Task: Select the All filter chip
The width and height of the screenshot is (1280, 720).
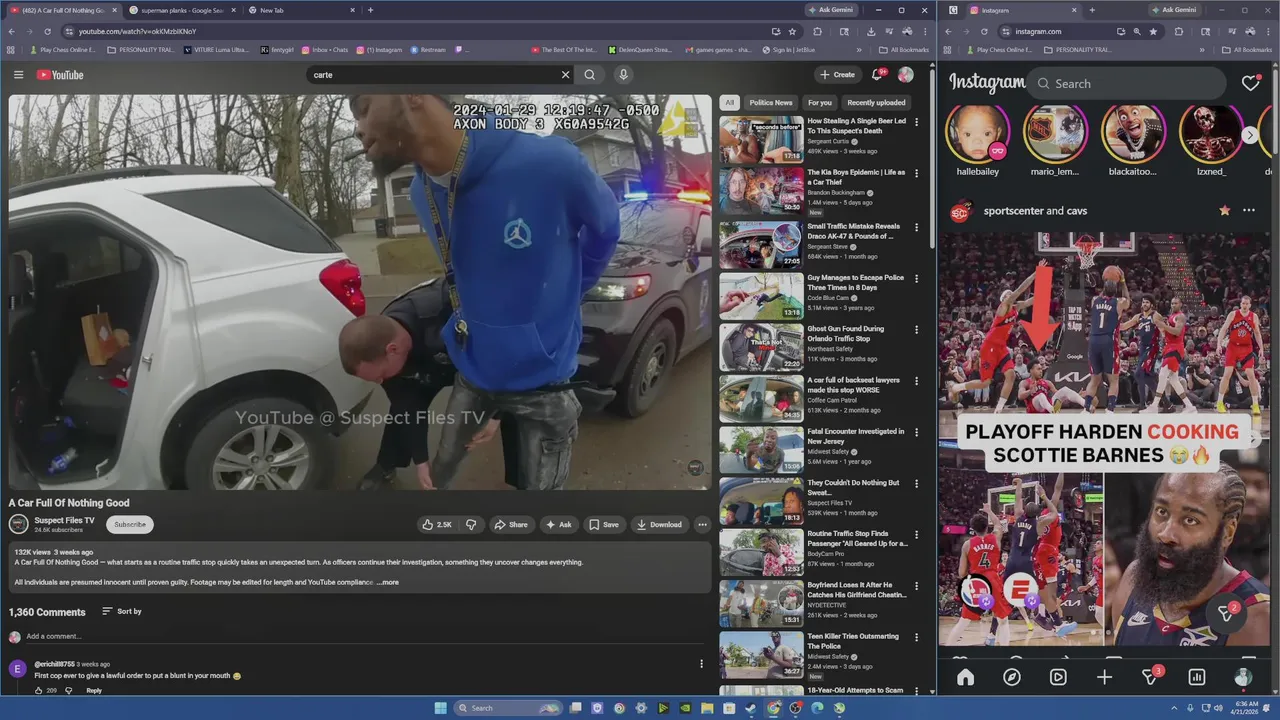Action: pyautogui.click(x=730, y=102)
